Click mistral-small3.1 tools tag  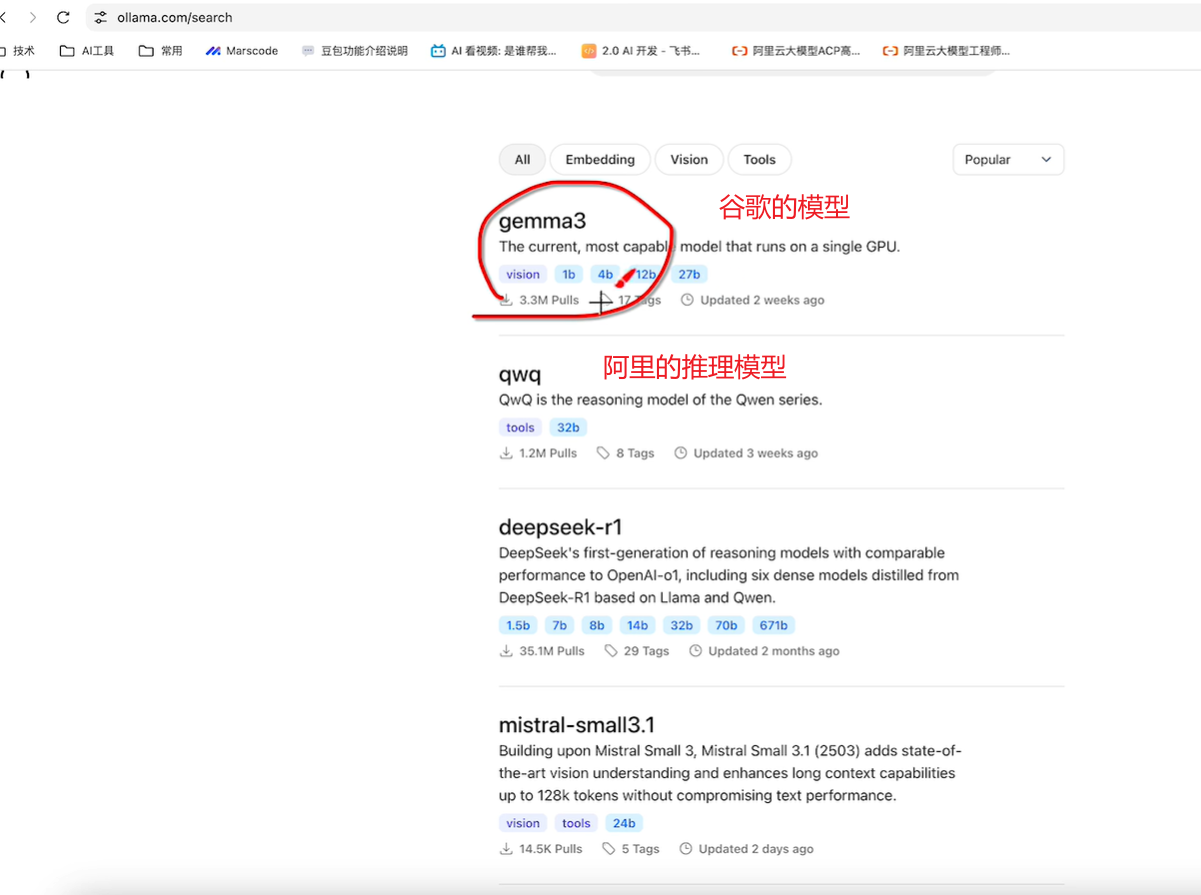click(576, 823)
